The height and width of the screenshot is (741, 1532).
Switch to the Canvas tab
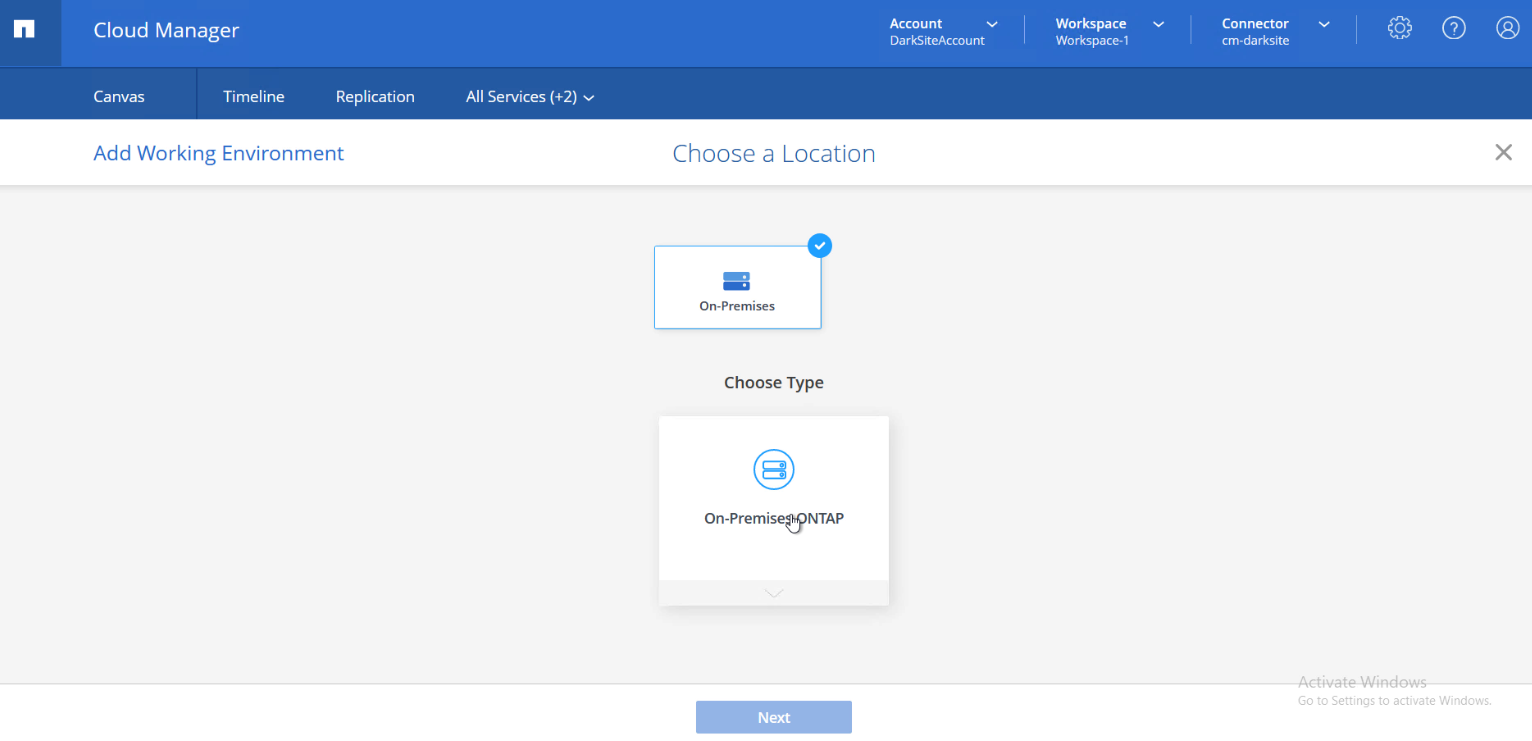119,97
